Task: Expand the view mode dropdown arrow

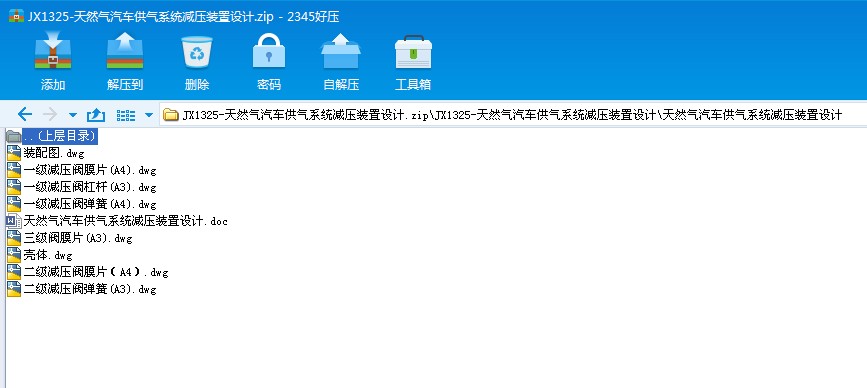Action: [149, 115]
